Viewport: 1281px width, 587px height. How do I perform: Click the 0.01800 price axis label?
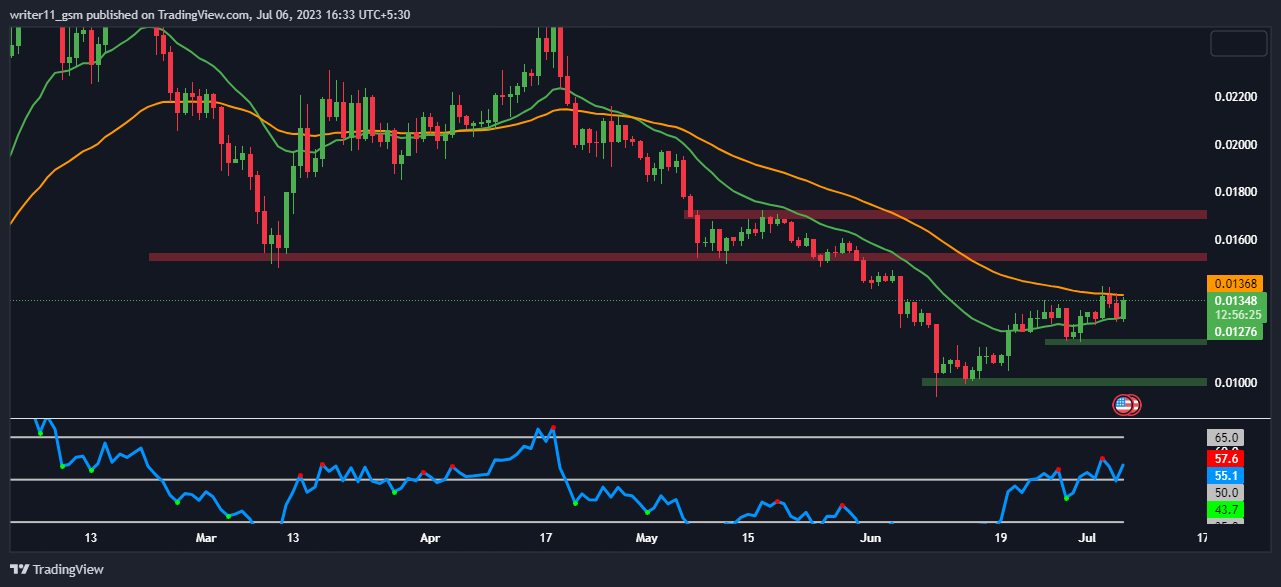pyautogui.click(x=1235, y=192)
